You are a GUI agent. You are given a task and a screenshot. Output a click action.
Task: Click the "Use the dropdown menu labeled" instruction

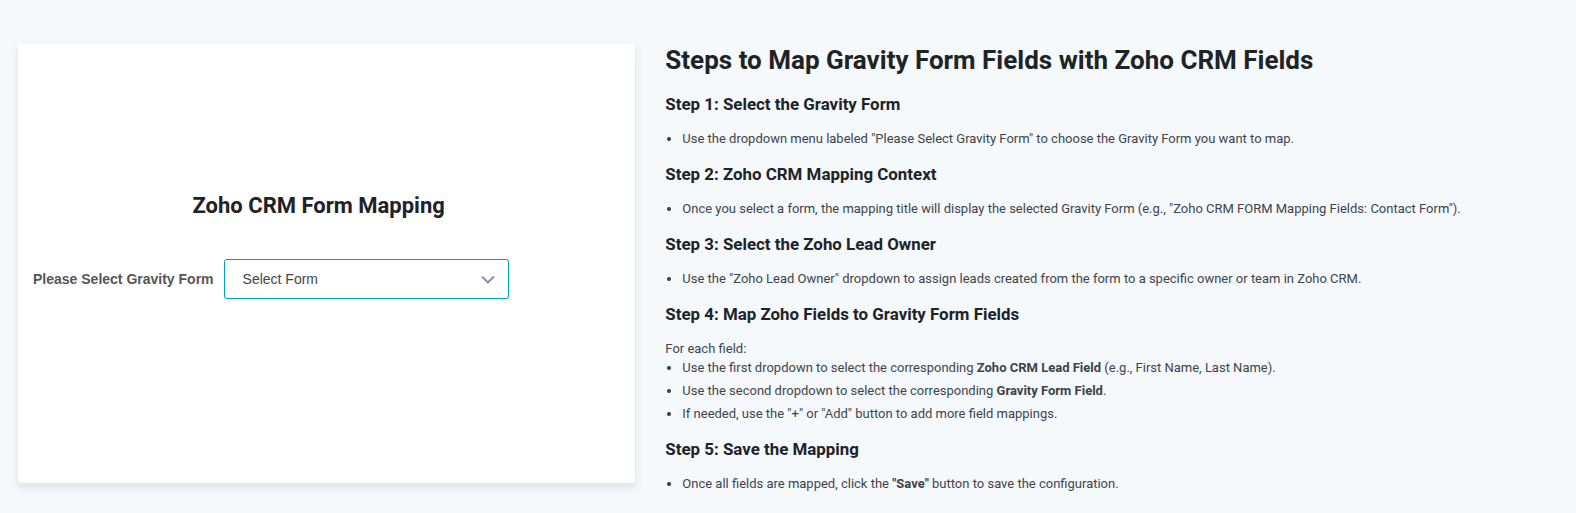(987, 139)
